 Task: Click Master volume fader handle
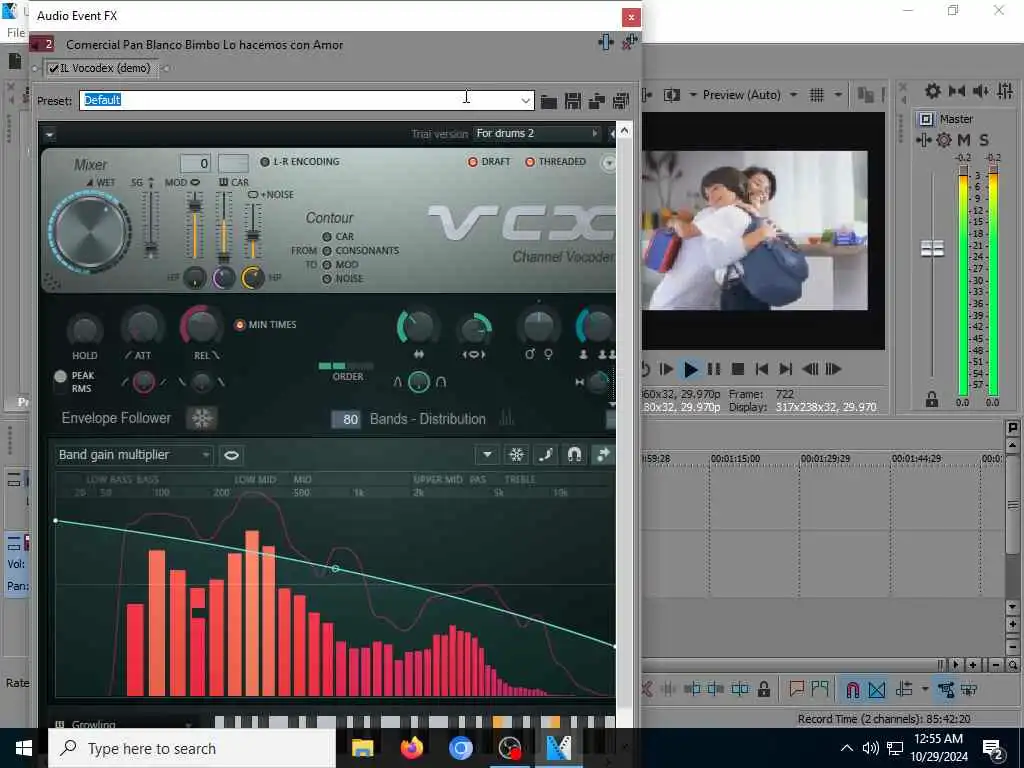tap(932, 249)
